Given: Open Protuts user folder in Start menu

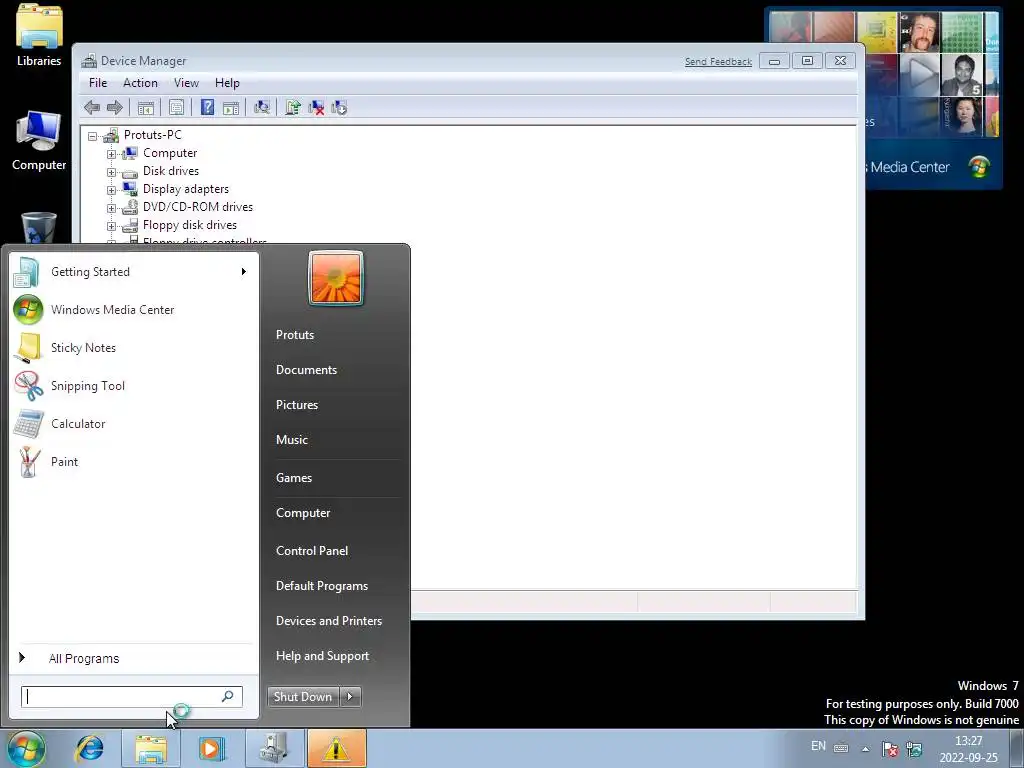Looking at the screenshot, I should [x=295, y=334].
